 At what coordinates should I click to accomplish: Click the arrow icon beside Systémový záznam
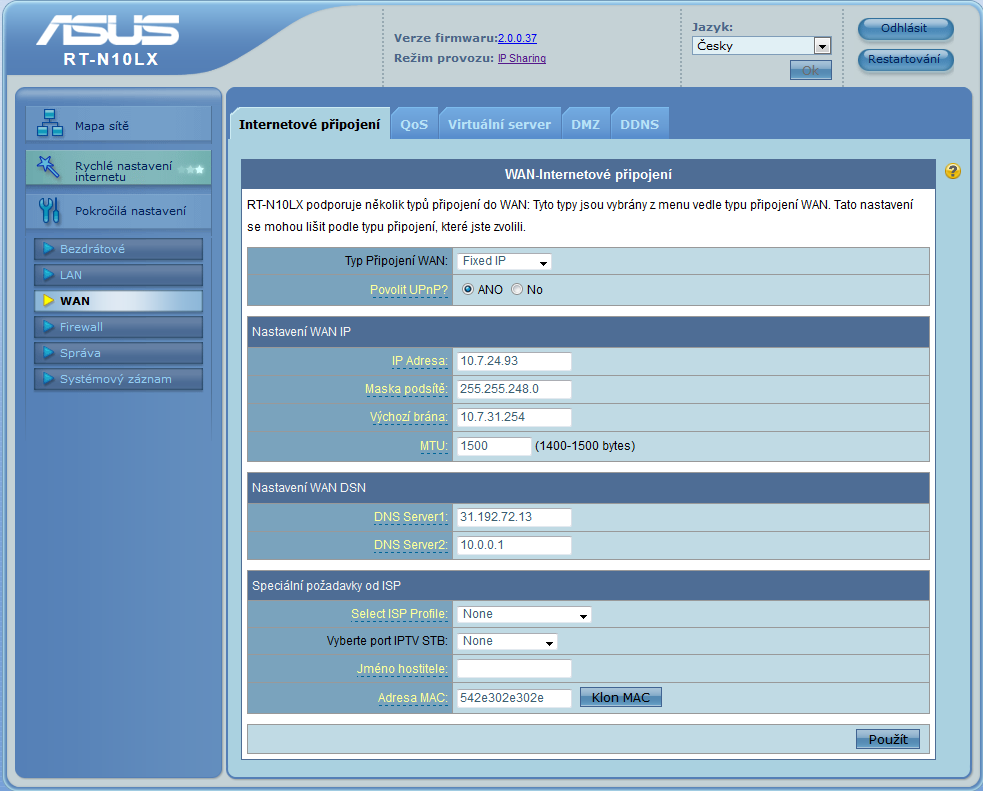coord(48,379)
